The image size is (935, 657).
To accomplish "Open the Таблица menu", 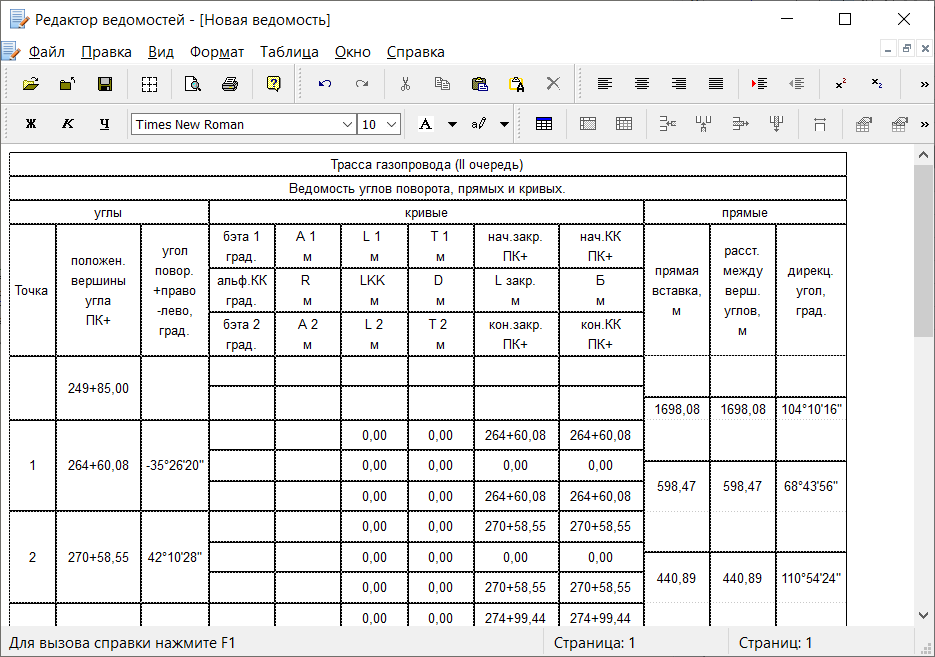I will (289, 52).
